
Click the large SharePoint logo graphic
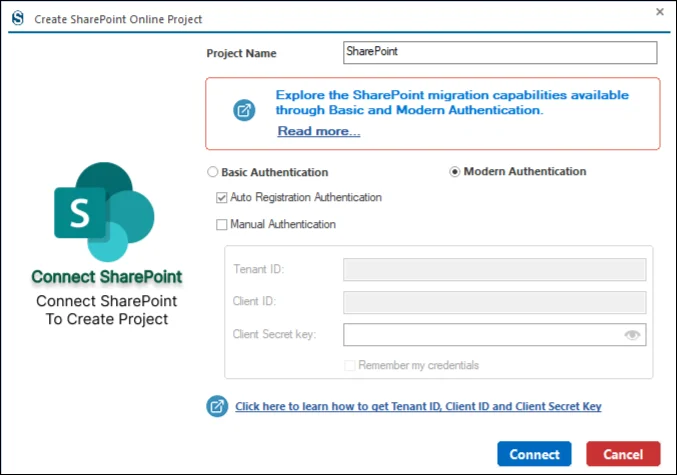[x=104, y=212]
